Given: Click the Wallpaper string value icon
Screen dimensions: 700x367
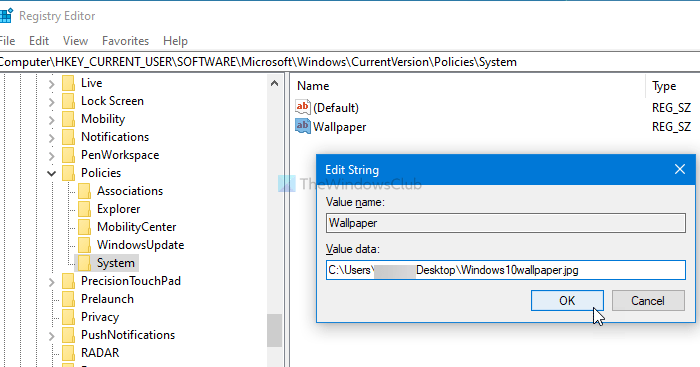Looking at the screenshot, I should click(x=302, y=126).
